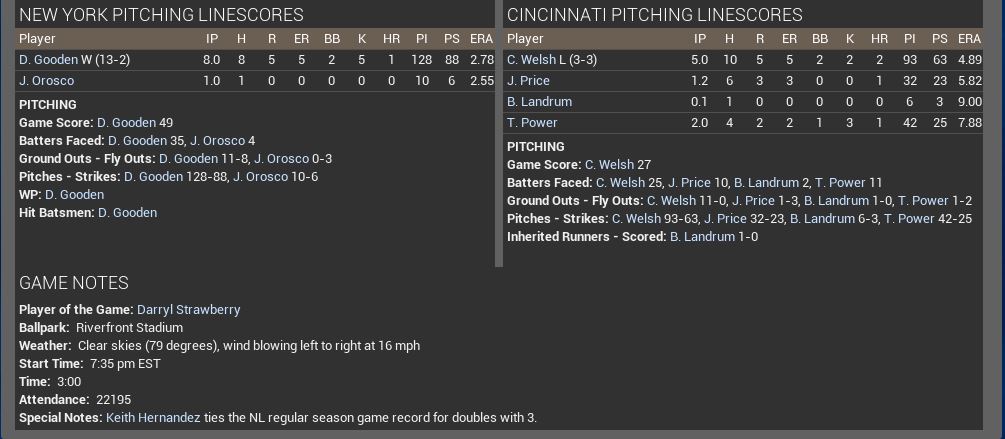1005x439 pixels.
Task: Open C. Welsh in Cincinnati linescore table
Action: 531,60
